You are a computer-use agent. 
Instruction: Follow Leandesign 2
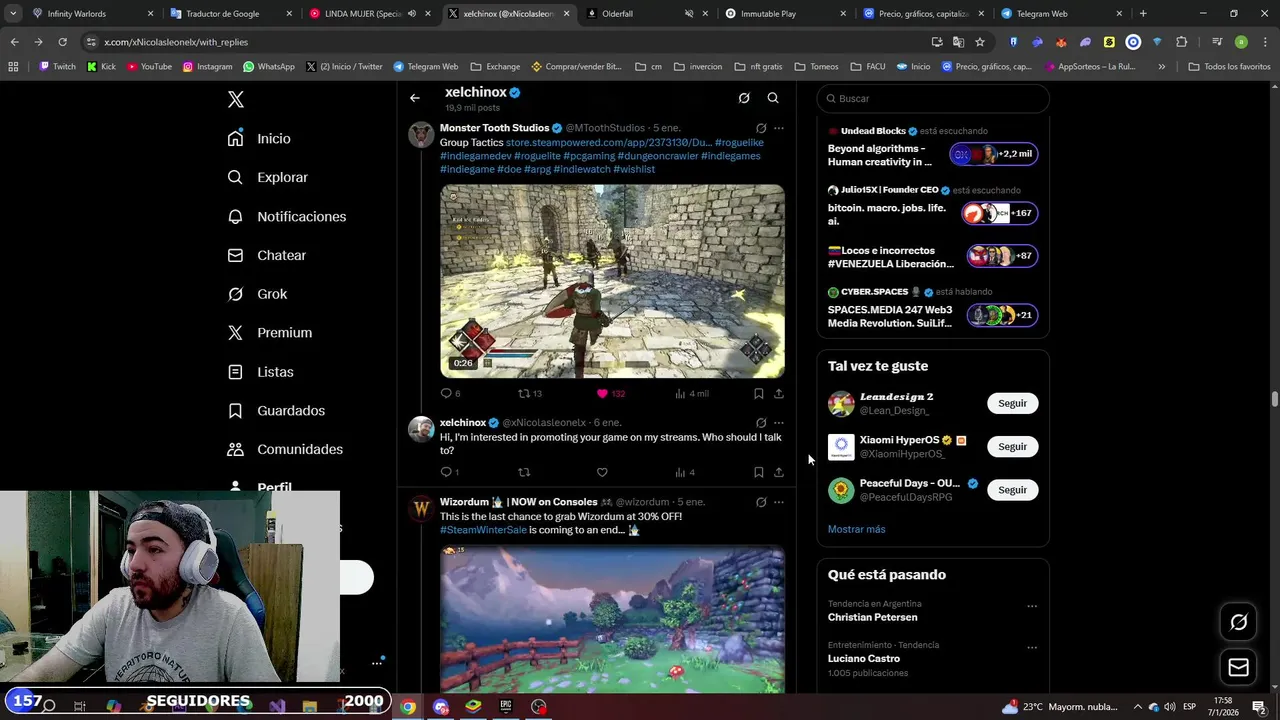tap(1012, 403)
